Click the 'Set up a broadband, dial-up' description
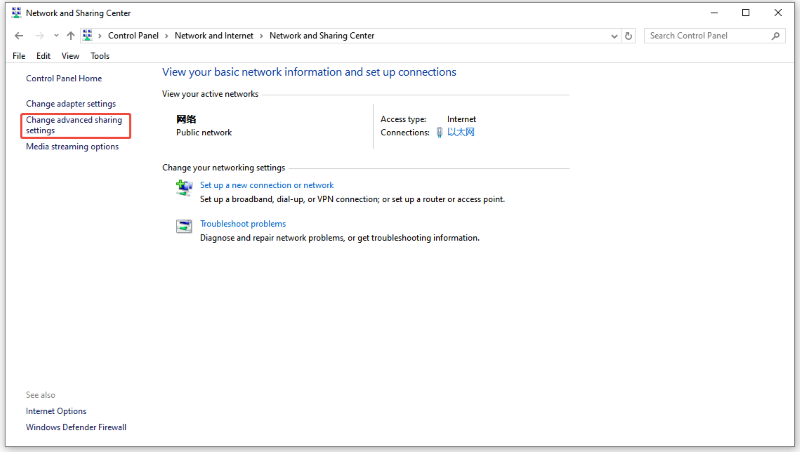 (352, 199)
